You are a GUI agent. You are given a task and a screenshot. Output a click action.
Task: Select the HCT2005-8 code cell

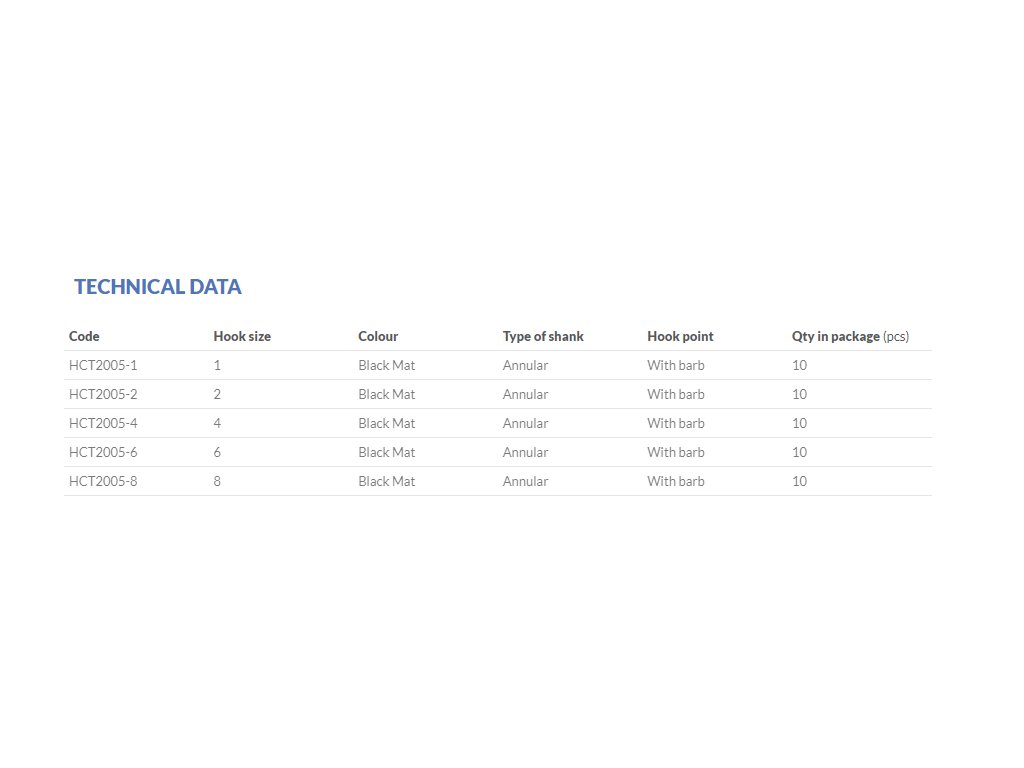pos(103,481)
